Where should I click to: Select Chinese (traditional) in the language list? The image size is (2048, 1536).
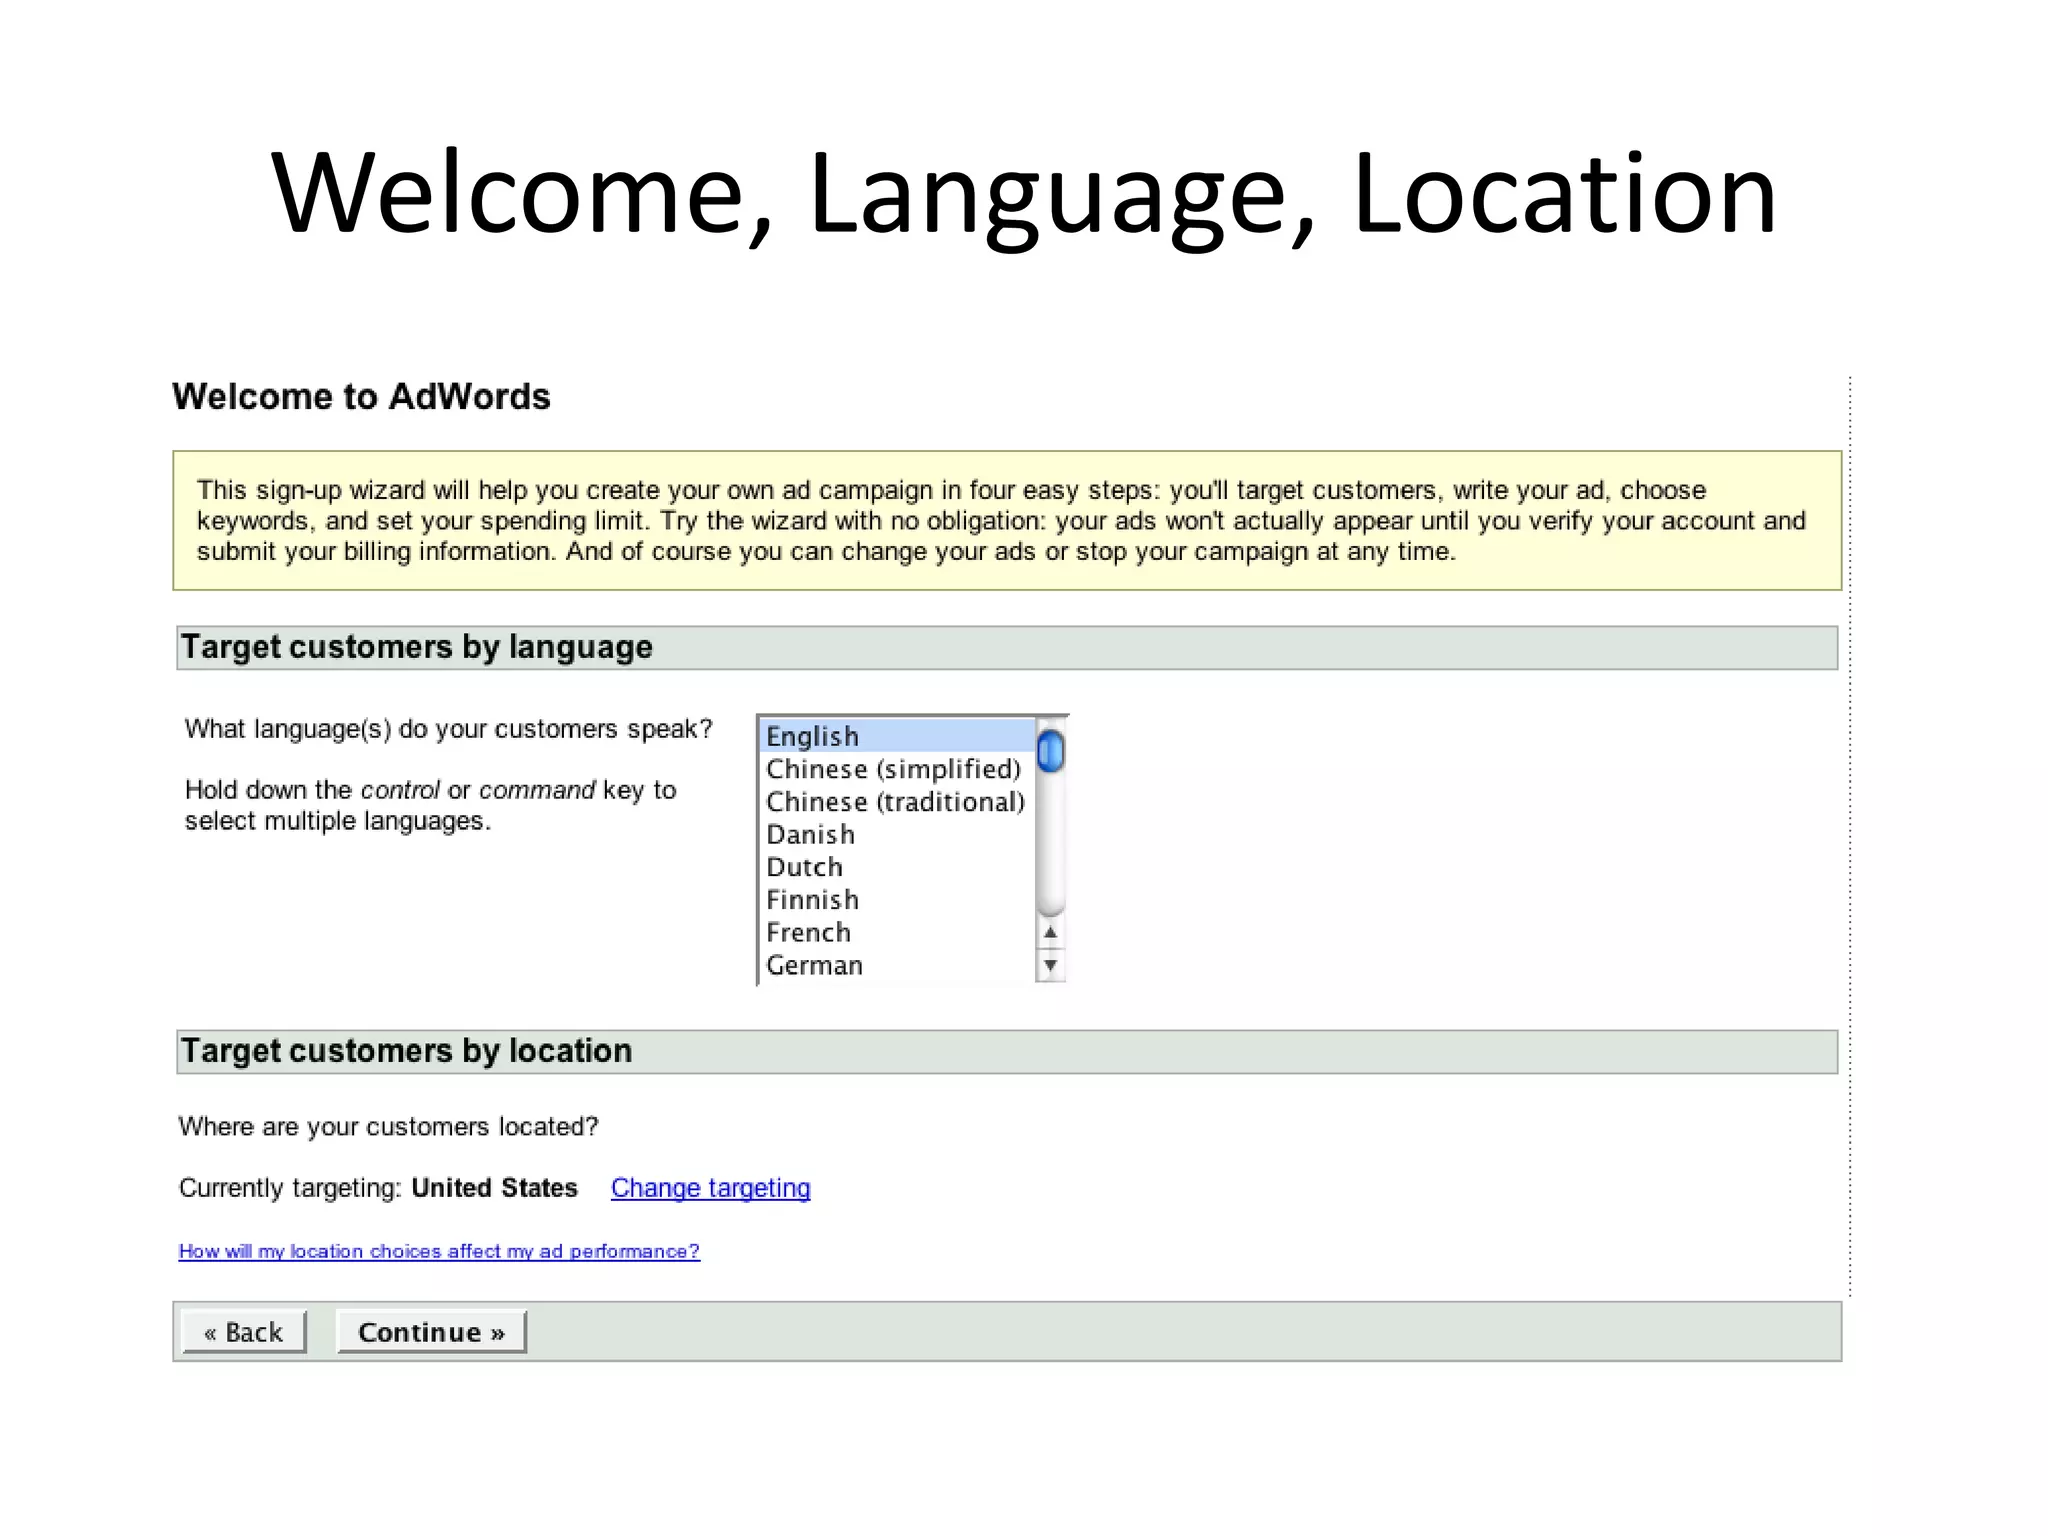coord(897,802)
